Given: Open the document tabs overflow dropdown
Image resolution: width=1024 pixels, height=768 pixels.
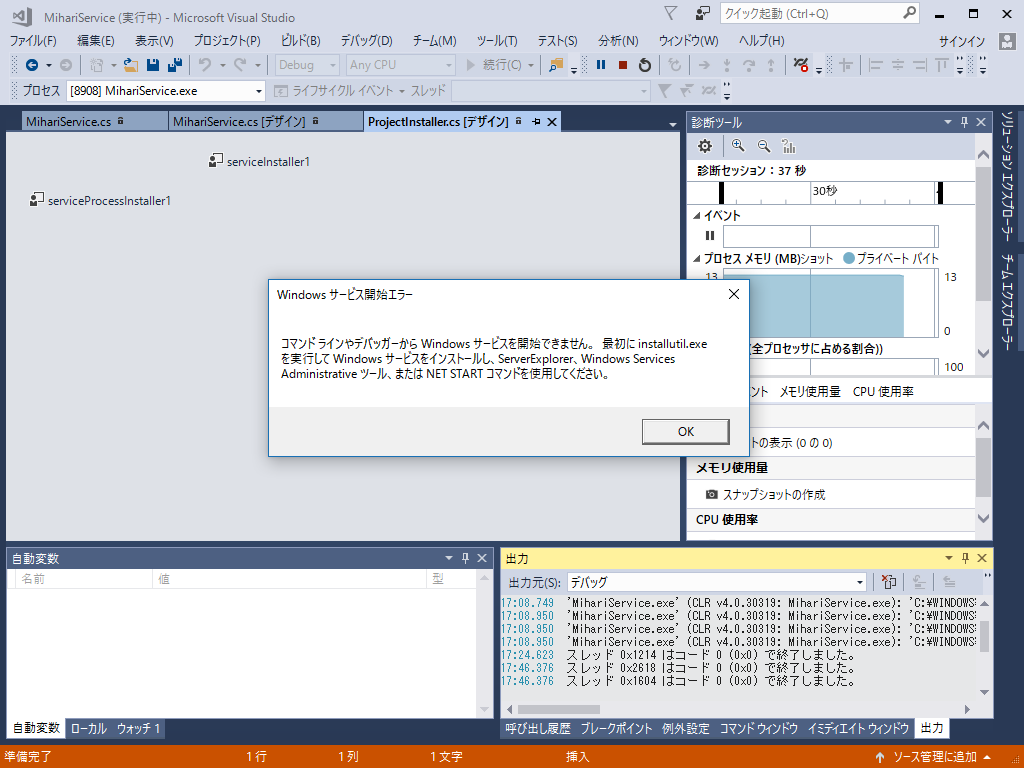Looking at the screenshot, I should [673, 124].
